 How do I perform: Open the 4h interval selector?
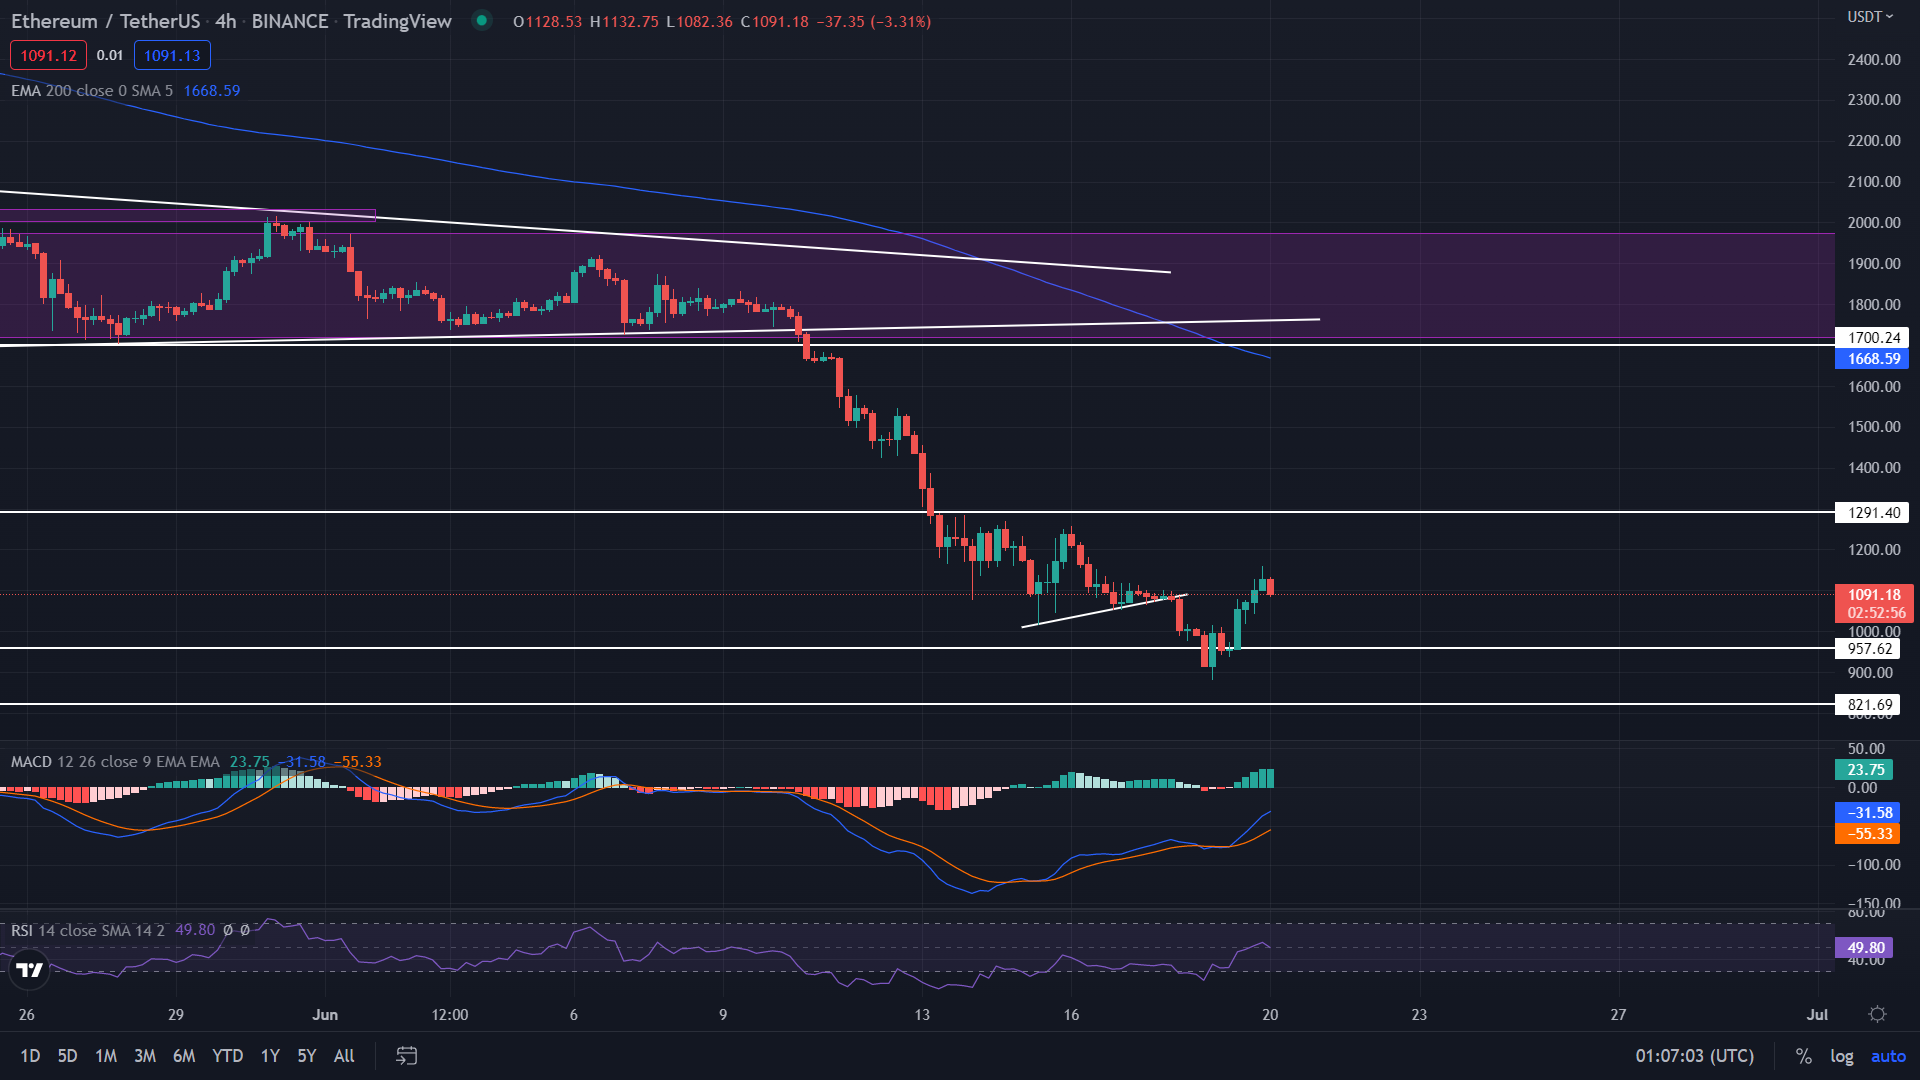click(225, 21)
